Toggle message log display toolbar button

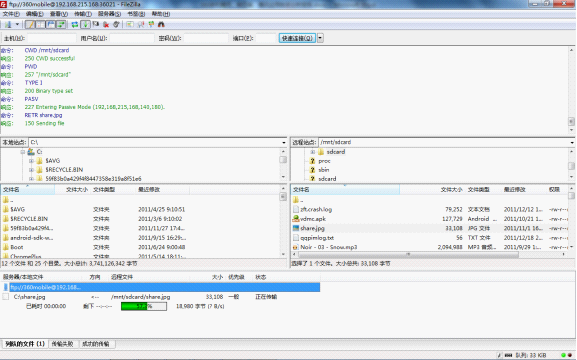tap(30, 25)
